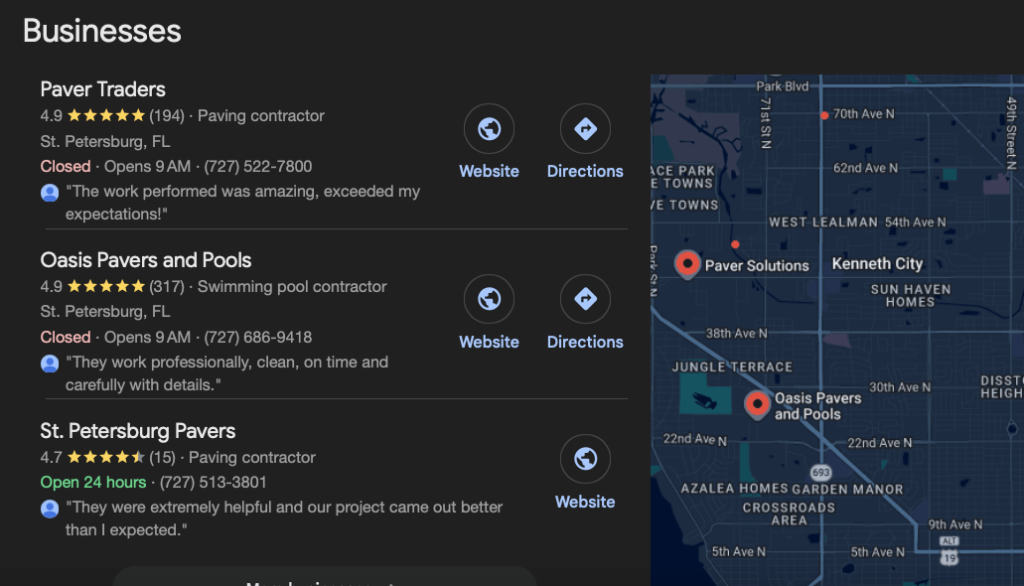Expand the more businesses button
Screen dimensions: 1024x586
323,578
